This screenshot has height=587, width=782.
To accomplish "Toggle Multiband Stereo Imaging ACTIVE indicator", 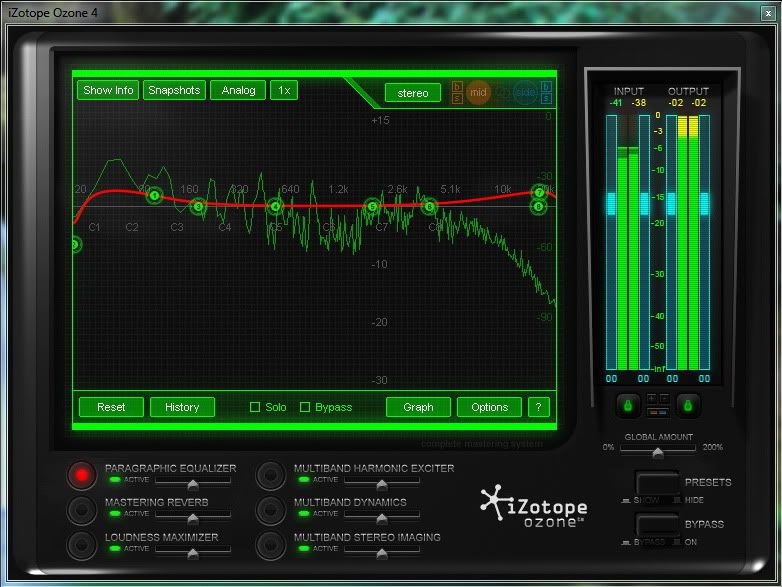I will [x=304, y=549].
